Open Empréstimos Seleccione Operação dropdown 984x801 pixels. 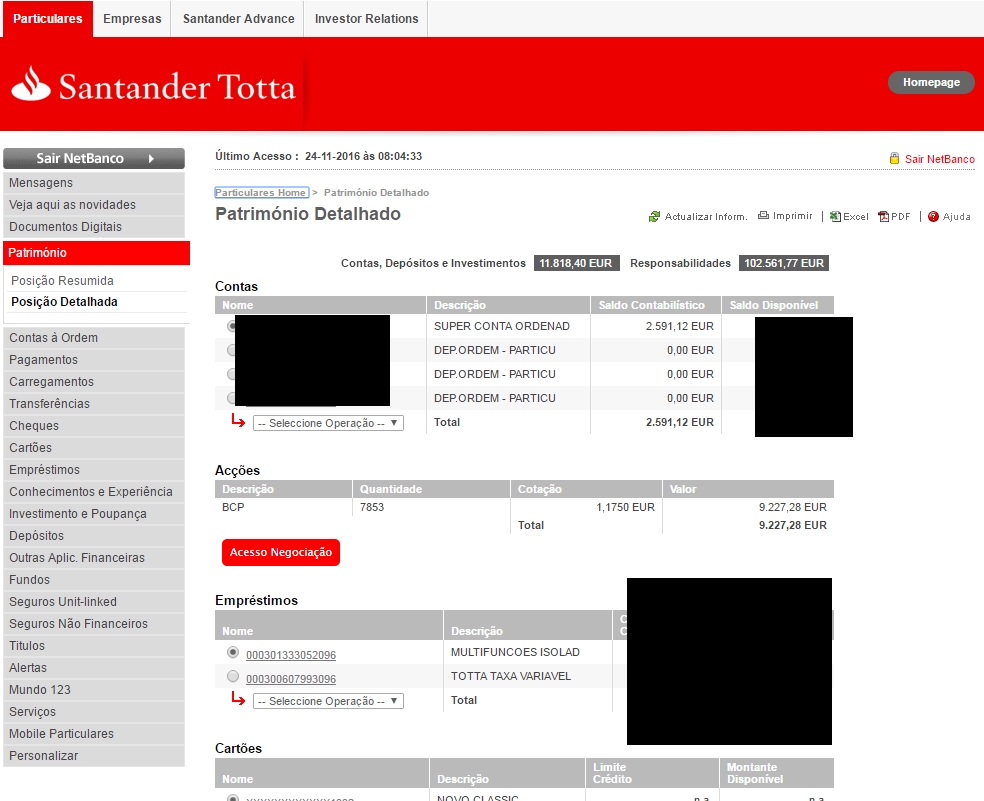coord(327,701)
